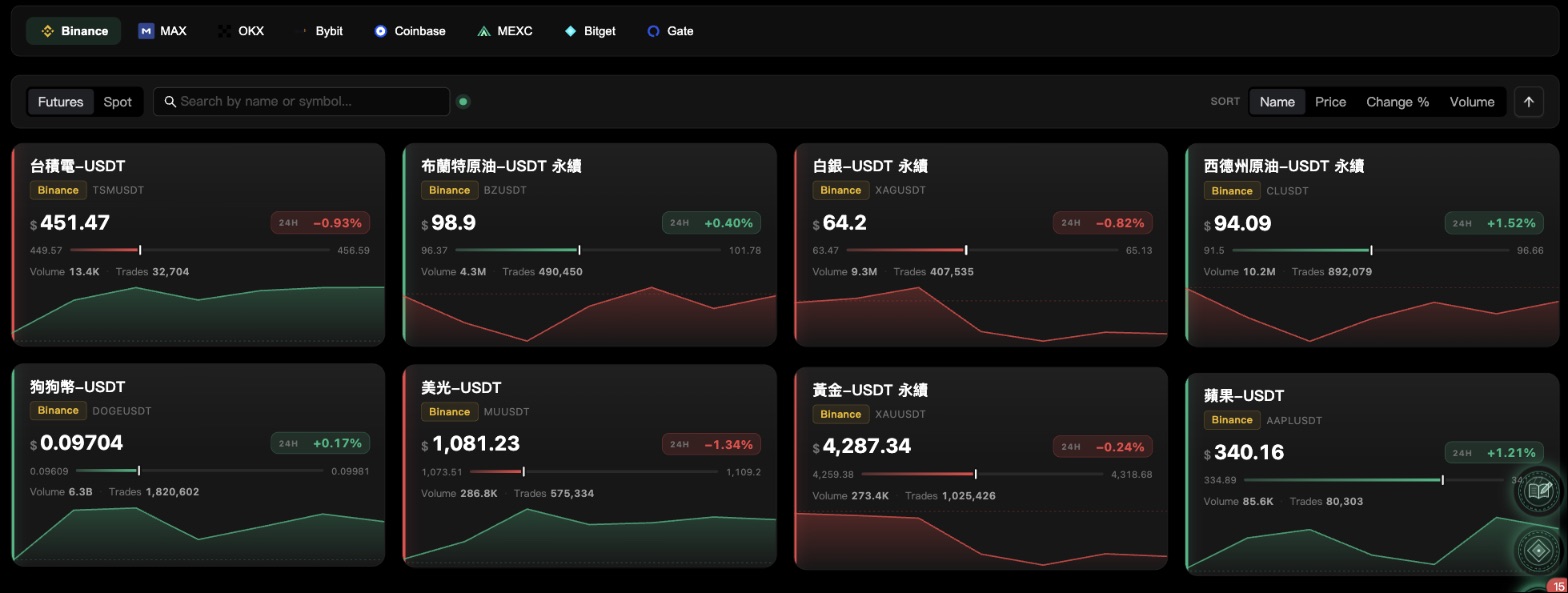This screenshot has width=1568, height=593.
Task: Sort the market list by Price
Action: pos(1330,102)
